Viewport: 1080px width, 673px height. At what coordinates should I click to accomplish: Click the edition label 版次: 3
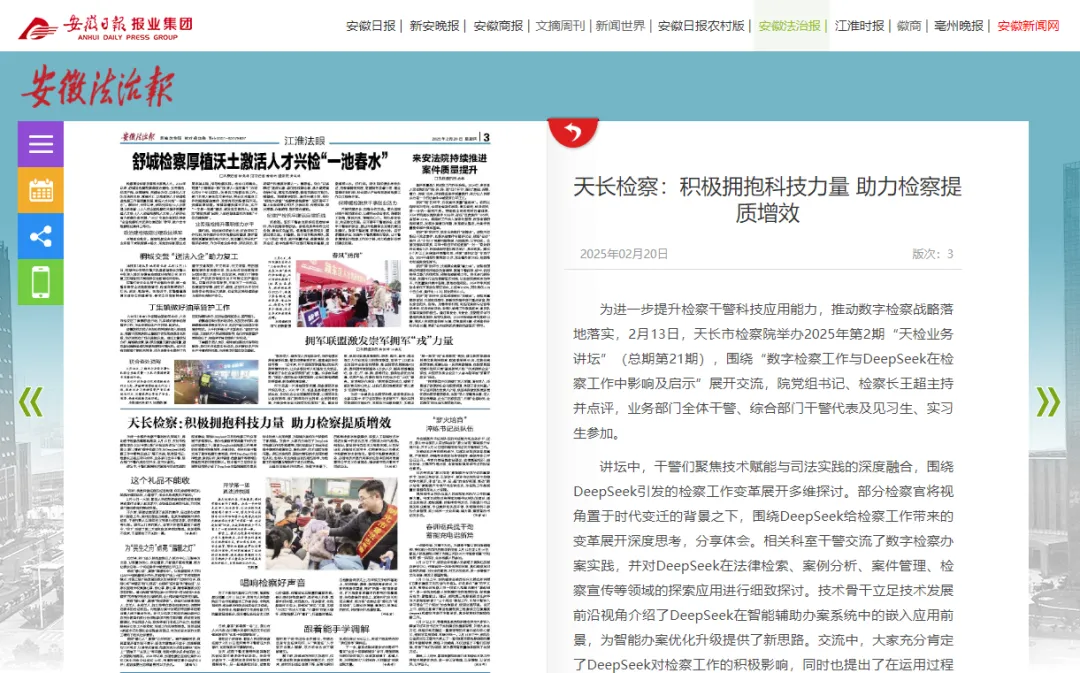[933, 253]
